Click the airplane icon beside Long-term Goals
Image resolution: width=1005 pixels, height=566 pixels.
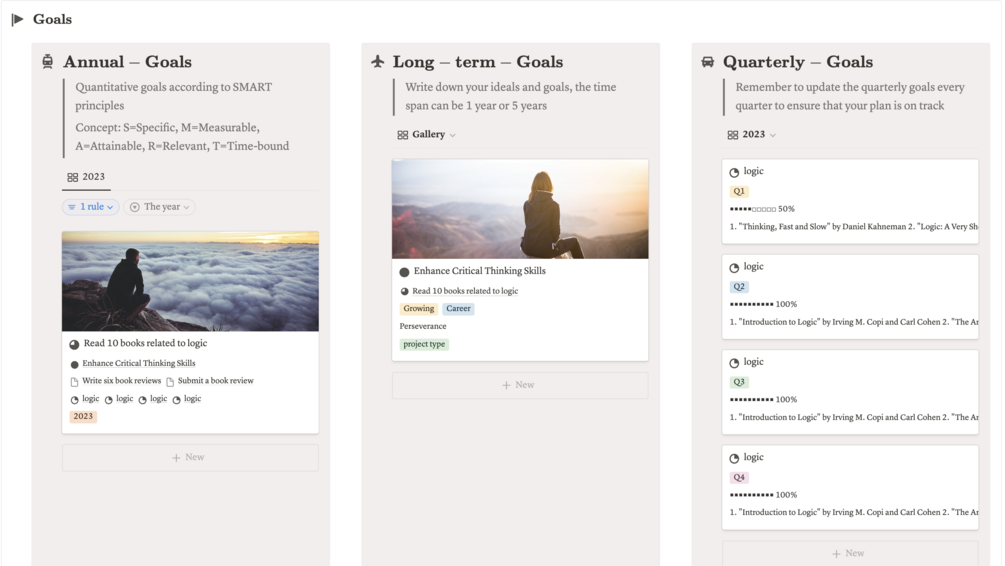378,62
